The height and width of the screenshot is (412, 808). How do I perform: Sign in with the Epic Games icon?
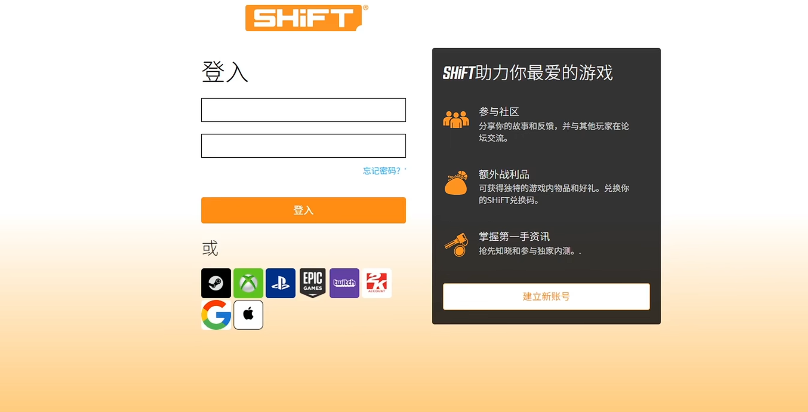pyautogui.click(x=313, y=283)
